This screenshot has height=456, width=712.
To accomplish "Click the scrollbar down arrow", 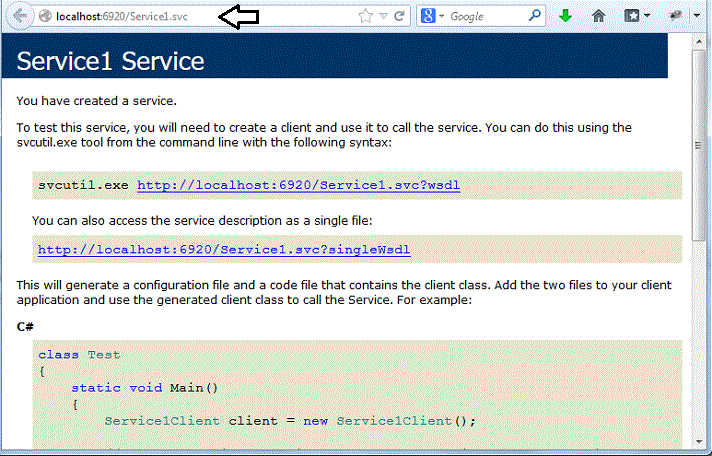I will (698, 441).
